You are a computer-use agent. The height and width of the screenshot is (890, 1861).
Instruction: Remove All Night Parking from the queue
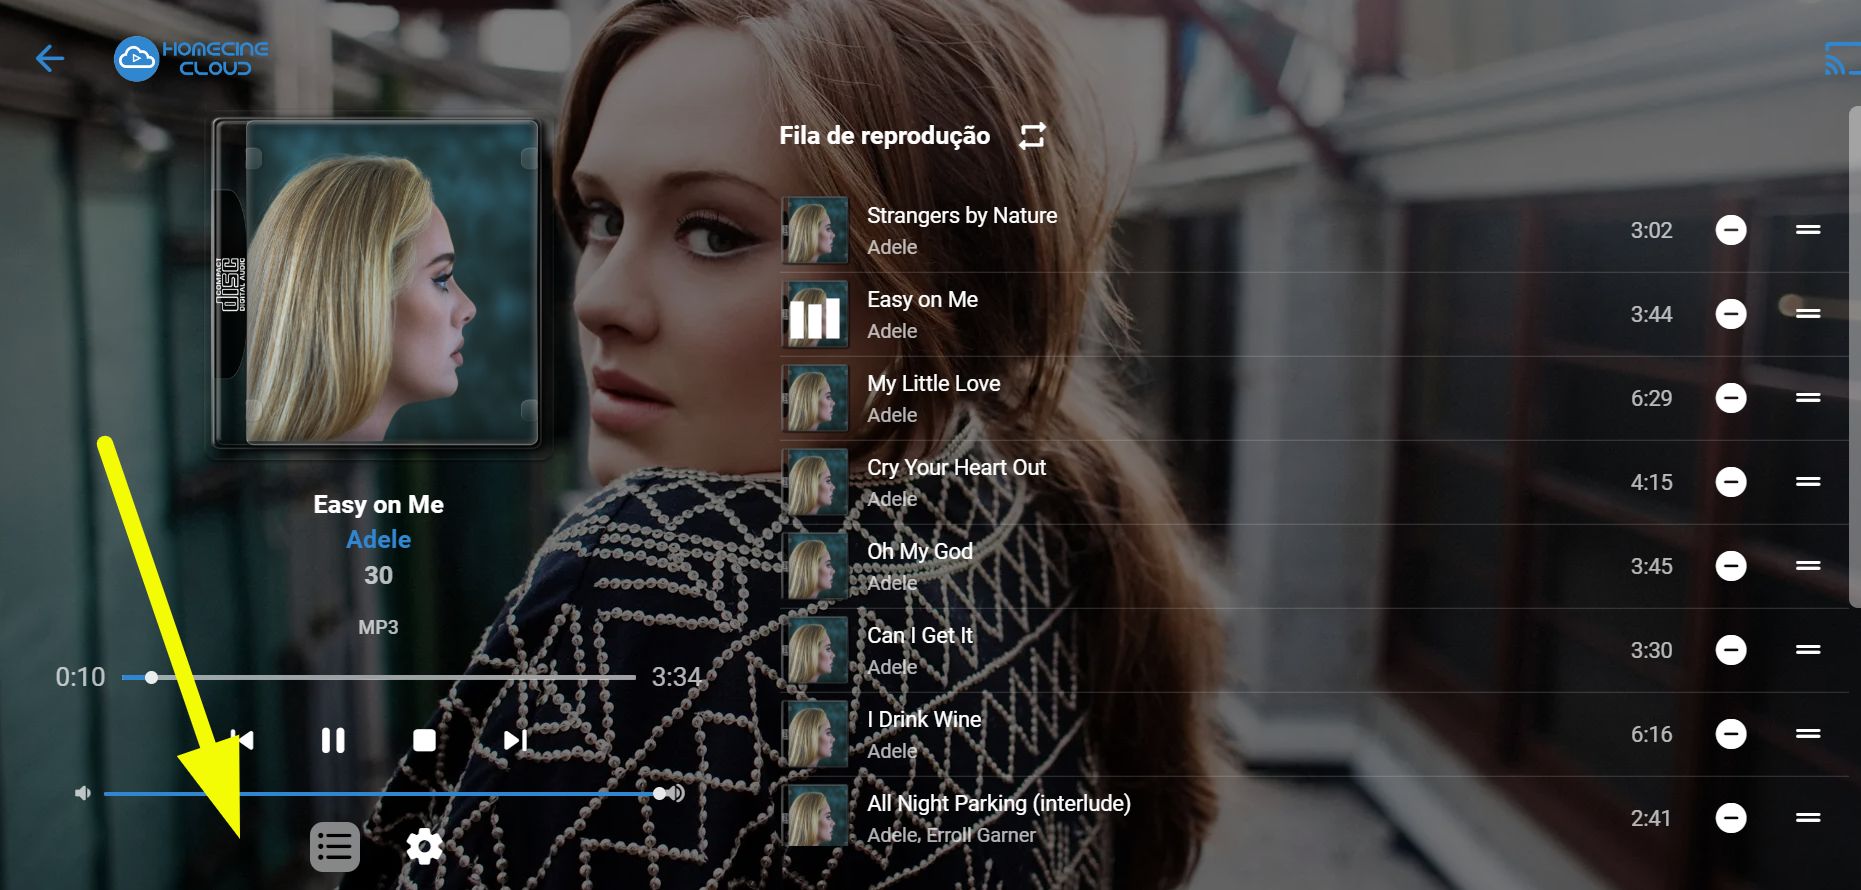coord(1731,818)
